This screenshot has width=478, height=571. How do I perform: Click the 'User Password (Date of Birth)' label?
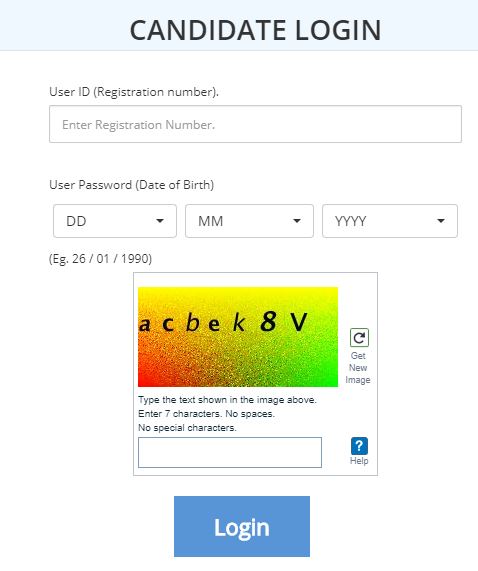(131, 185)
